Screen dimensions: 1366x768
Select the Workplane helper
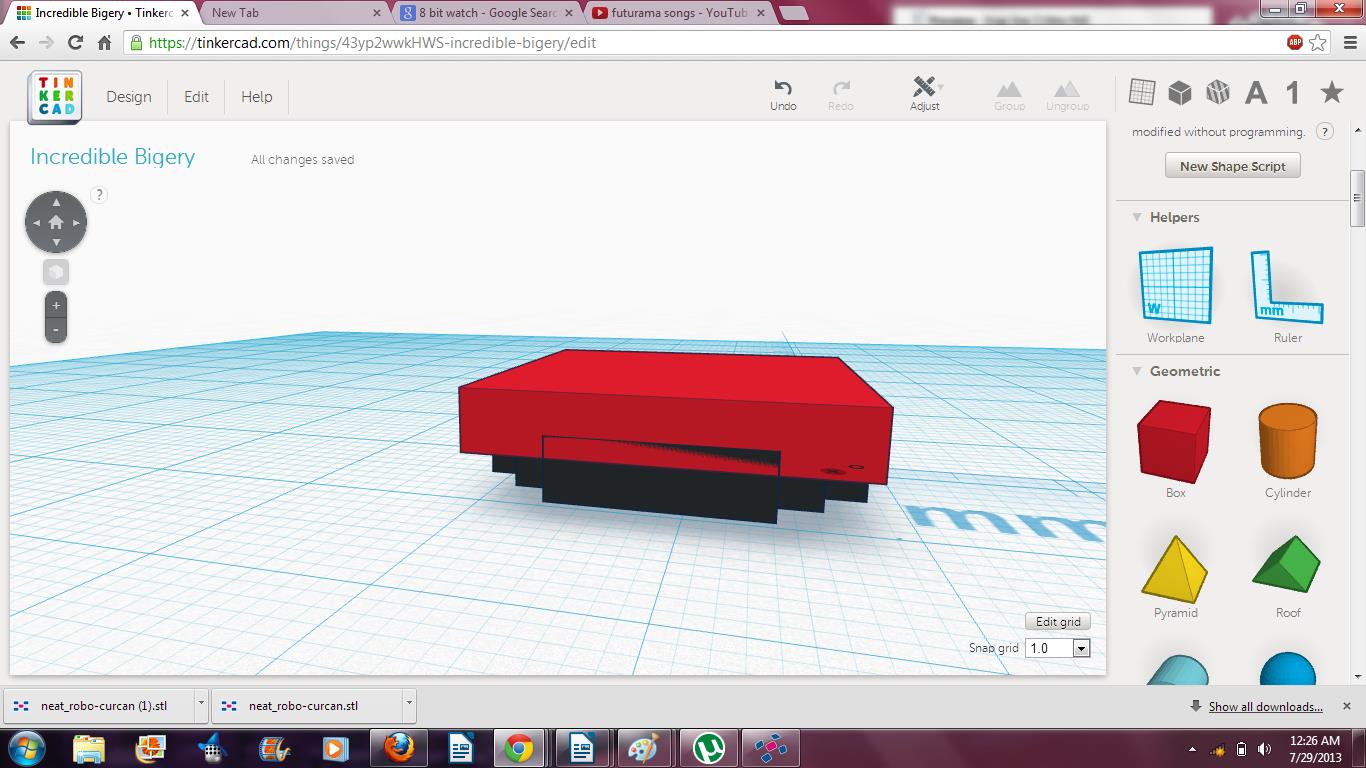(x=1176, y=296)
